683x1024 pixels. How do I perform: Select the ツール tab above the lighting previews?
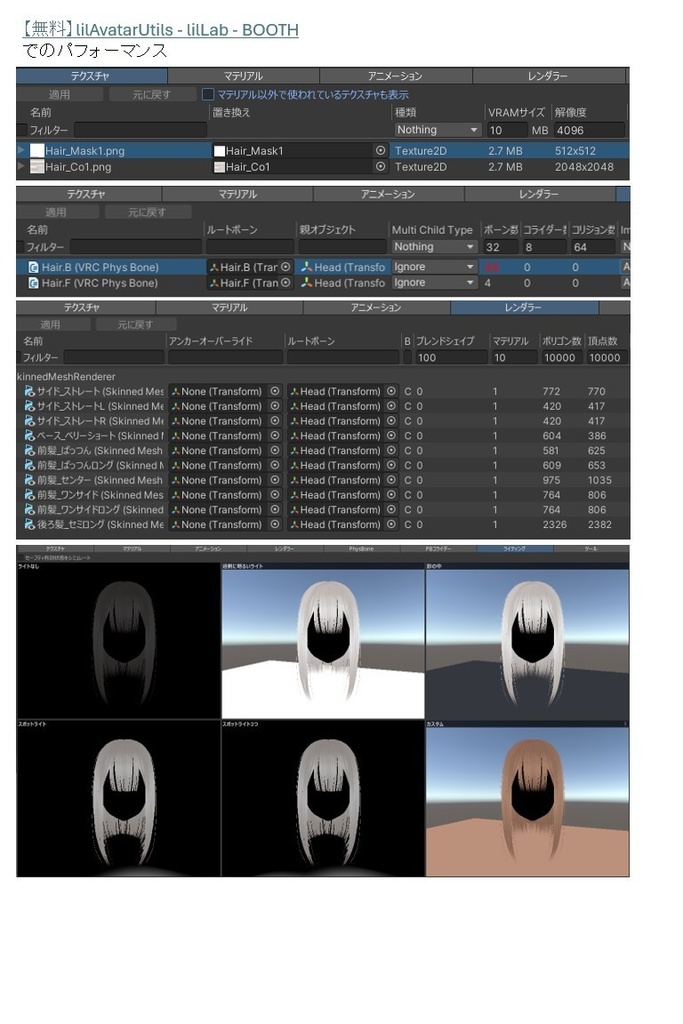(591, 549)
